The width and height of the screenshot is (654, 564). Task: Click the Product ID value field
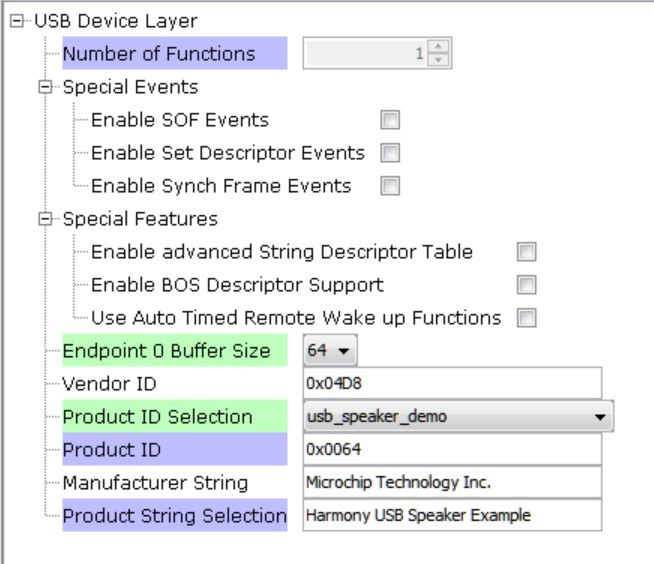click(453, 449)
